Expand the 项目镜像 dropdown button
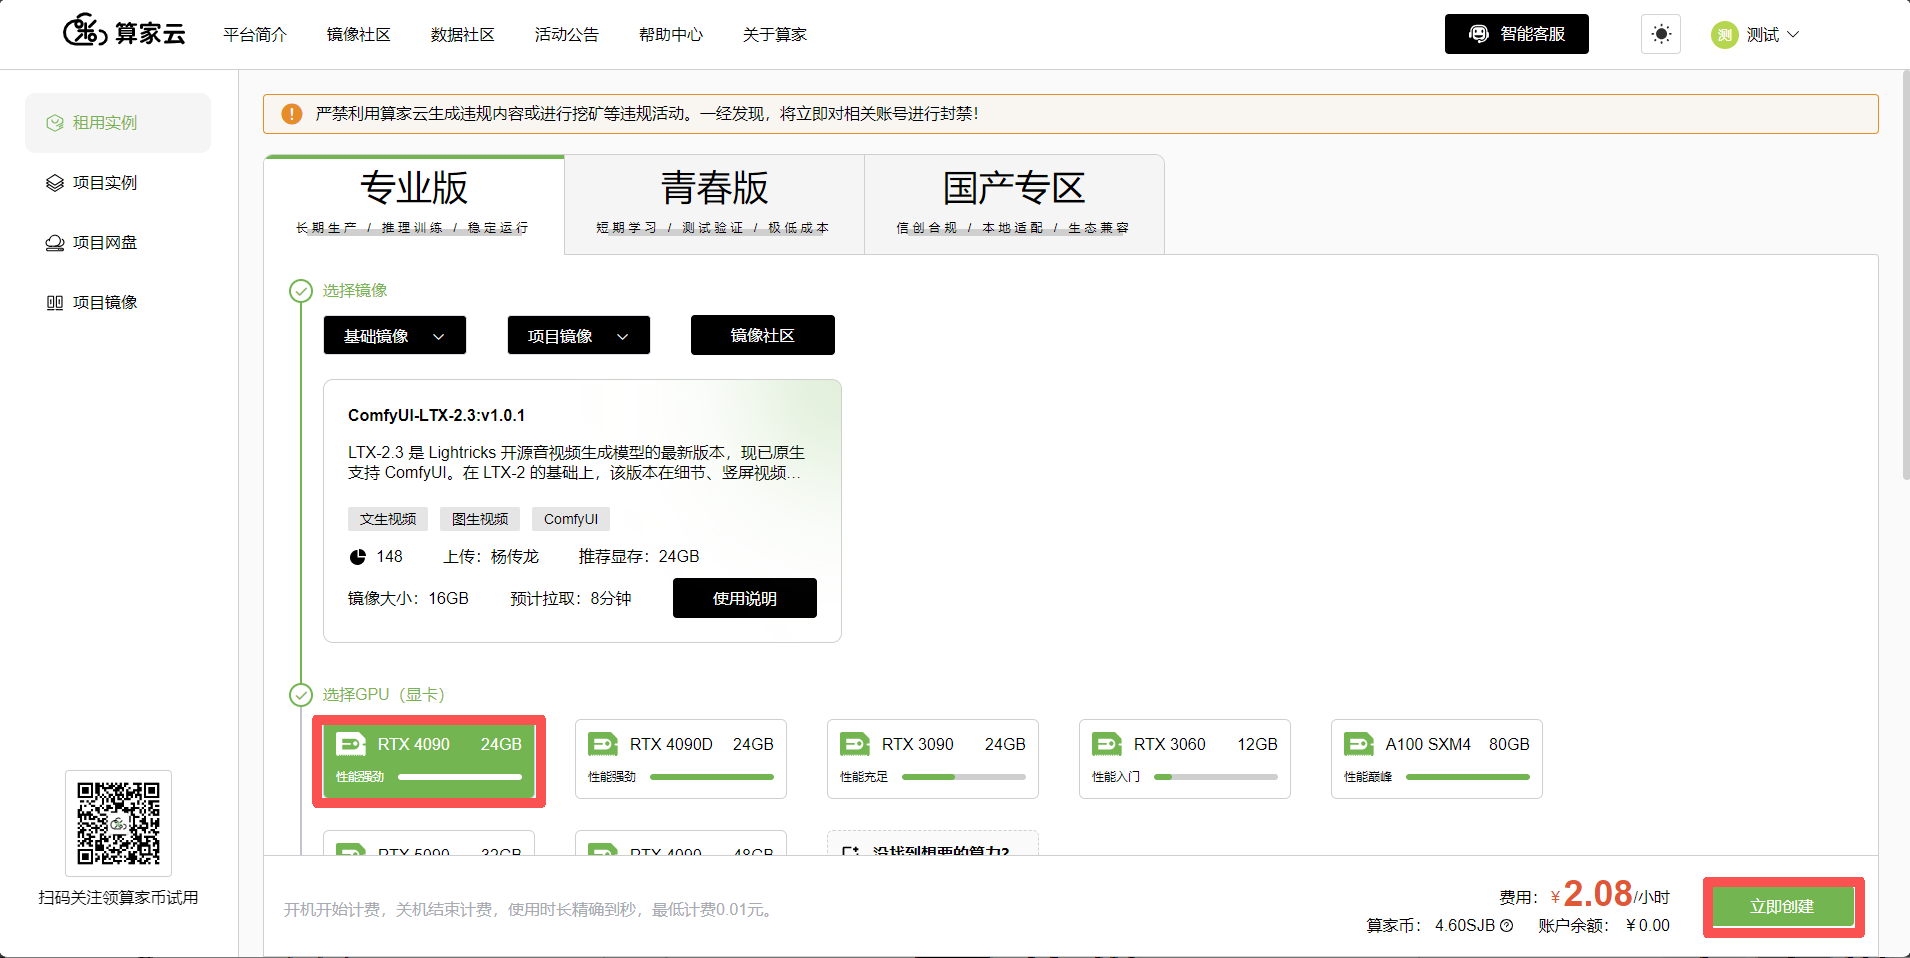 click(x=579, y=335)
